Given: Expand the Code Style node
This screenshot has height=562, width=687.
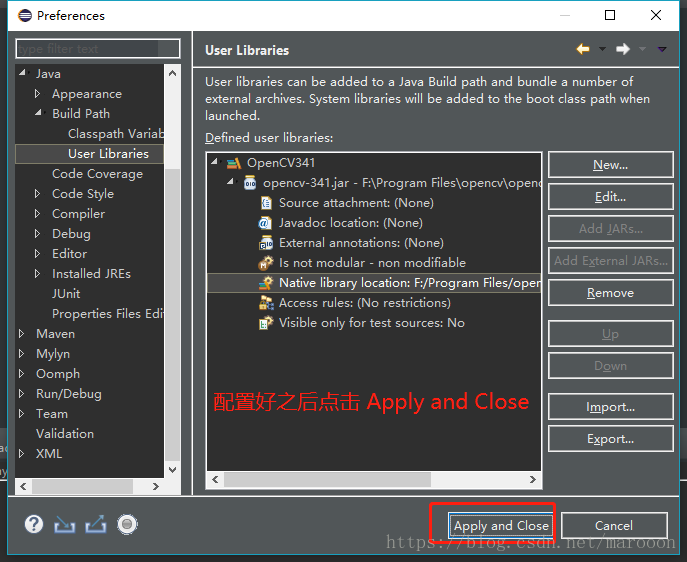Looking at the screenshot, I should point(37,193).
